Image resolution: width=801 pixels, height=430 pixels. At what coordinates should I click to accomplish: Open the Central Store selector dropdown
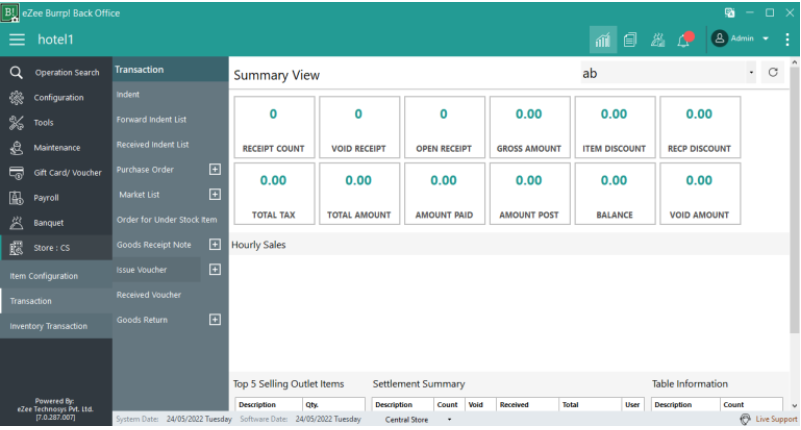[450, 420]
